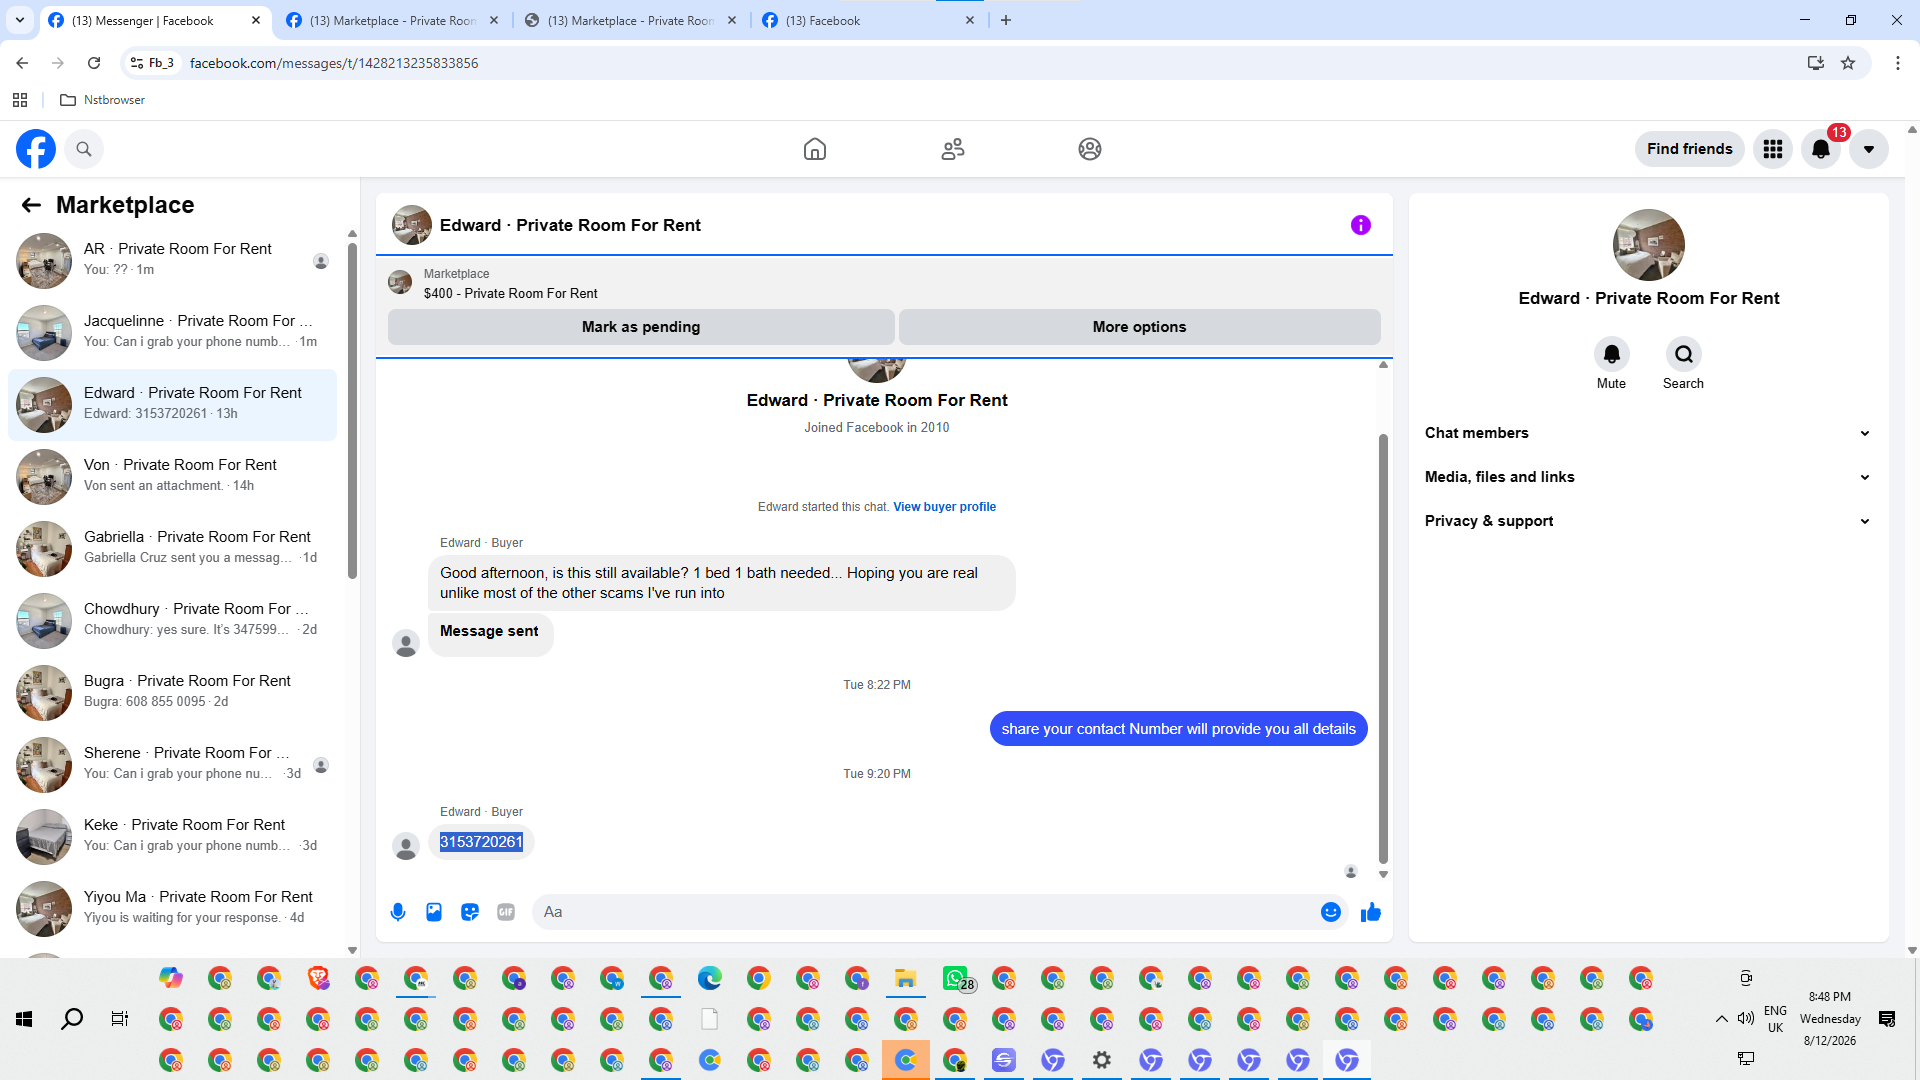Open the tab search dropdown in Chrome

[20, 20]
